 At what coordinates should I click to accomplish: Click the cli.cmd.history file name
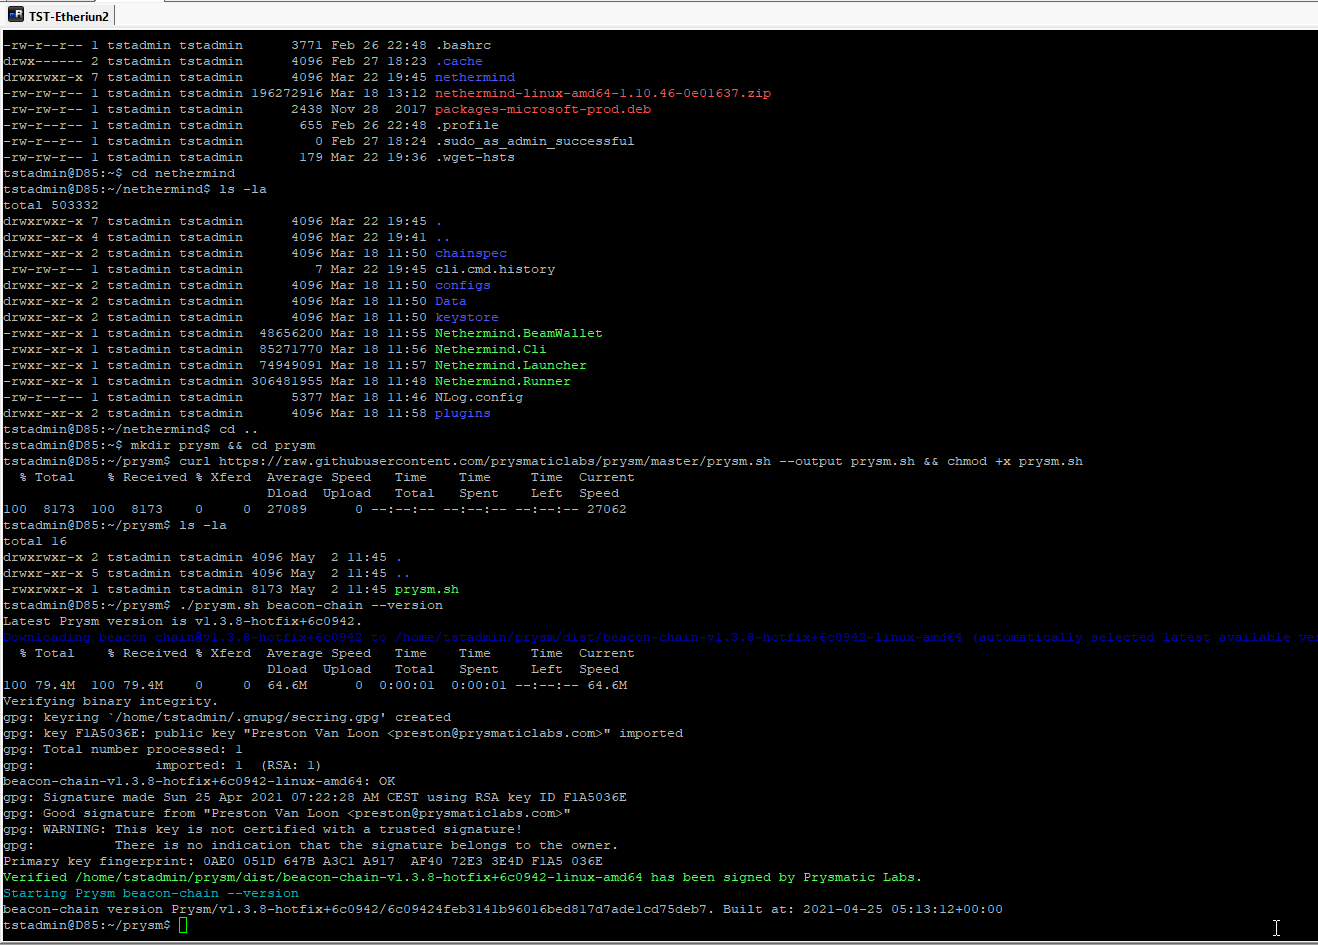[495, 269]
